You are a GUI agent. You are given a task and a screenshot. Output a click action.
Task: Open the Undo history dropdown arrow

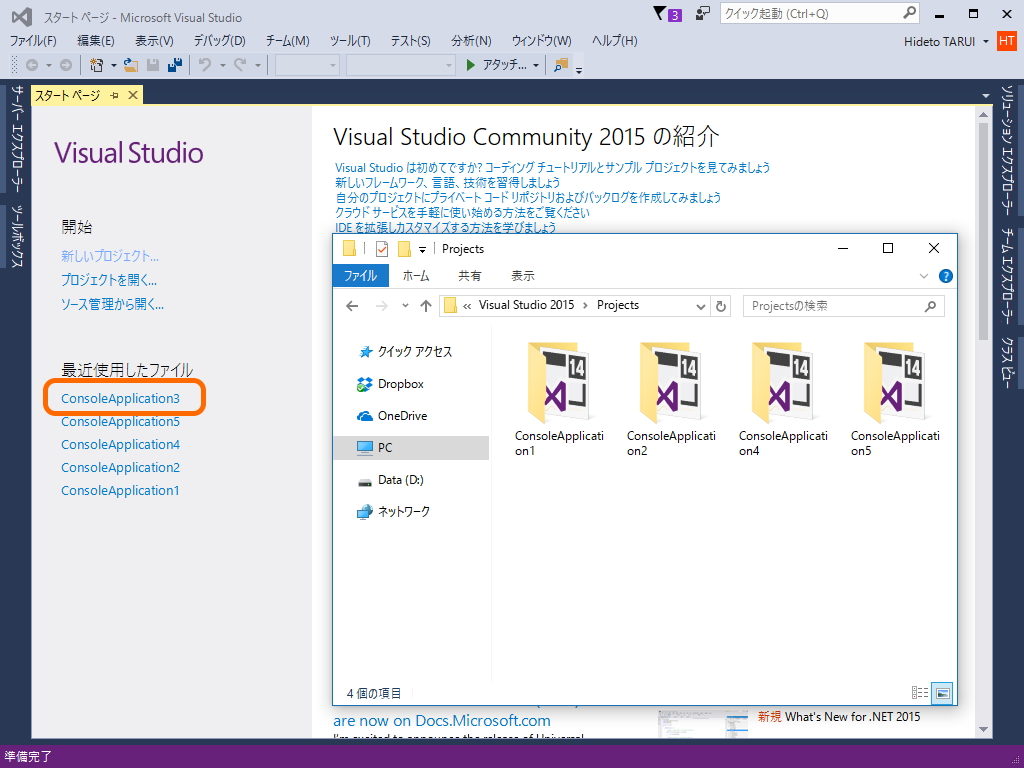[x=222, y=65]
